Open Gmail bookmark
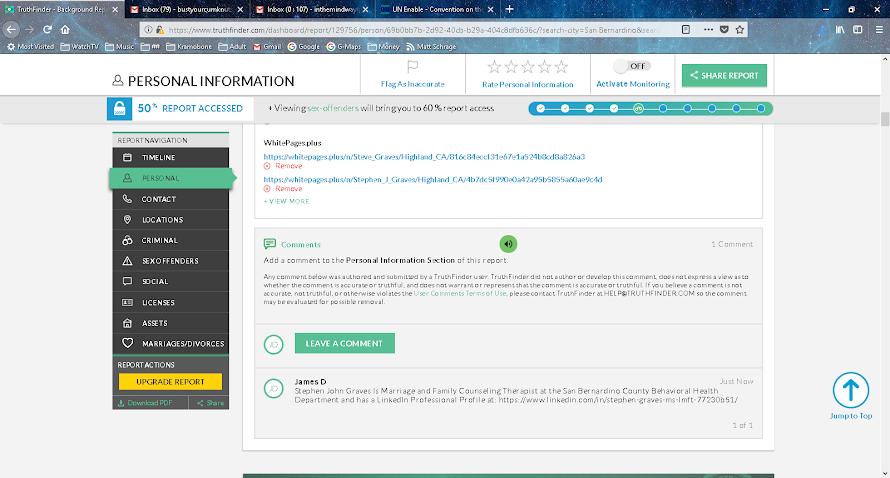Screen dimensions: 890x478 [x=267, y=47]
